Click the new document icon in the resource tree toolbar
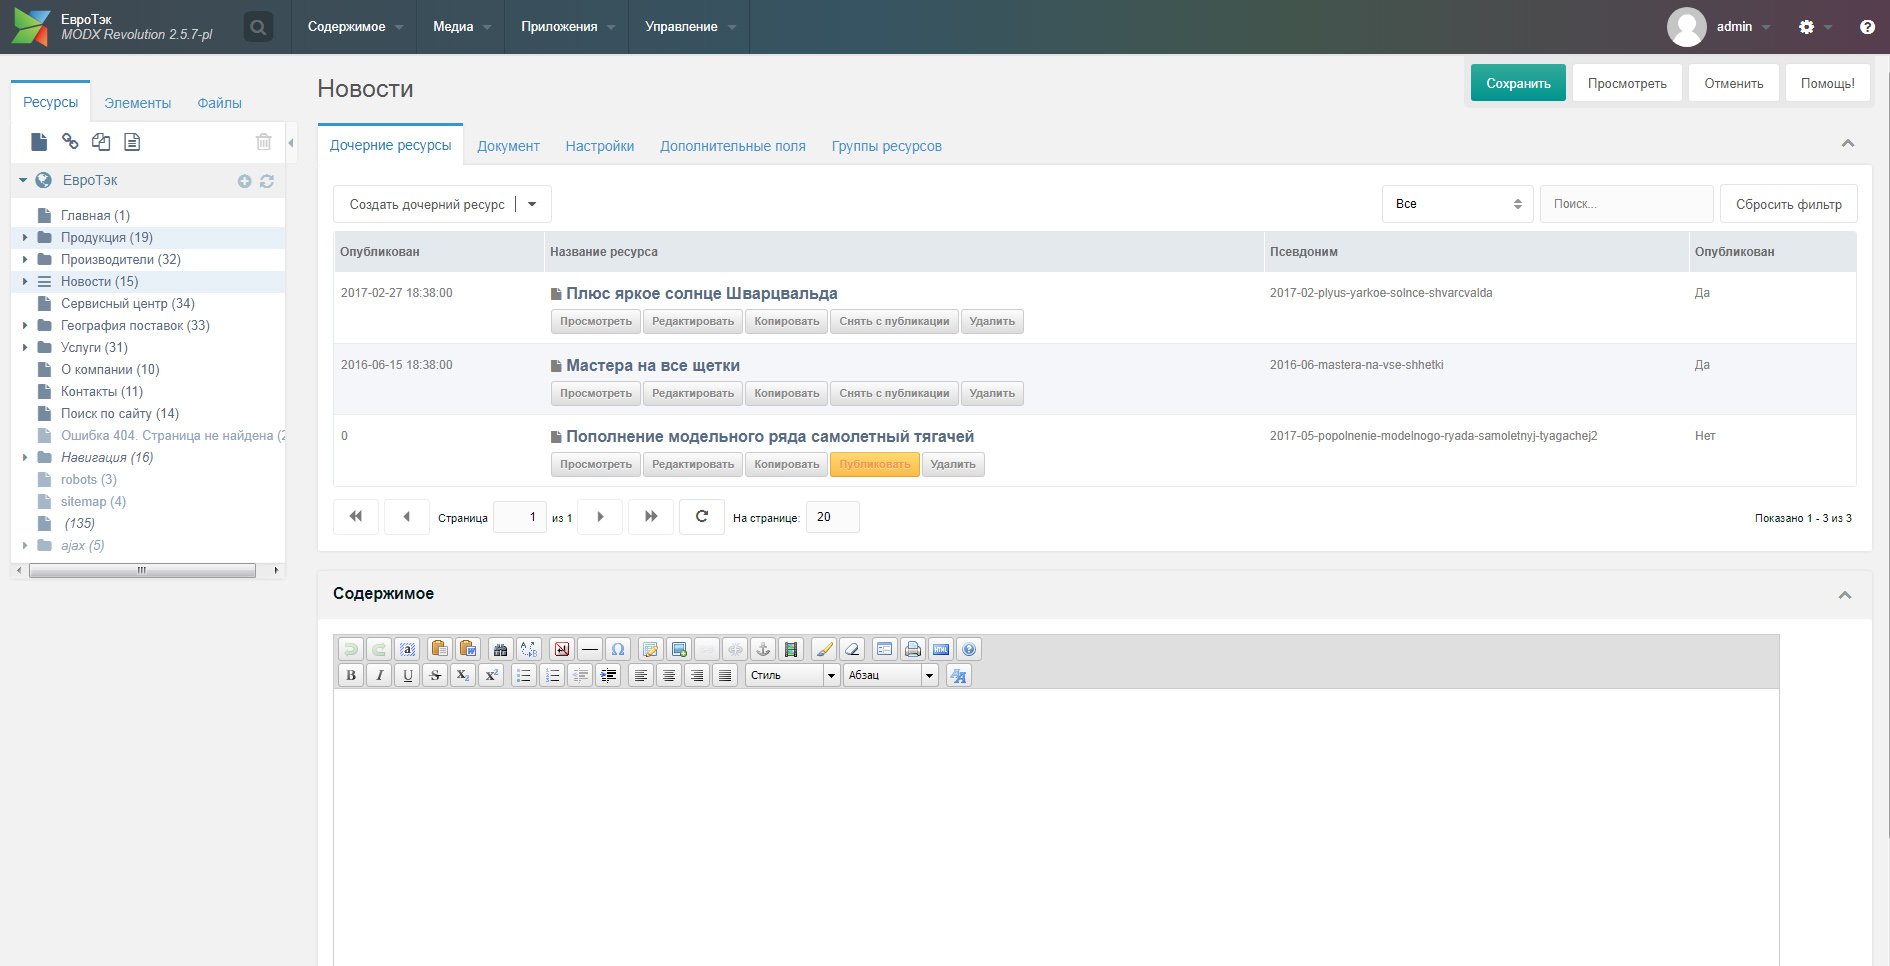 coord(39,142)
